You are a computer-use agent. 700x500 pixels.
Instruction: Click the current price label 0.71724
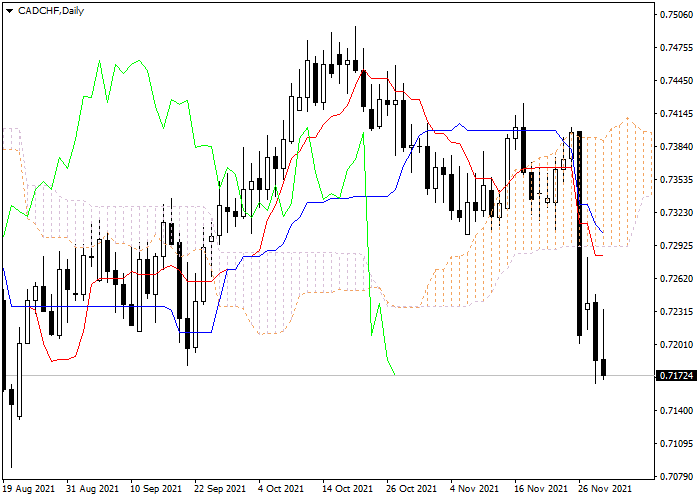(676, 376)
